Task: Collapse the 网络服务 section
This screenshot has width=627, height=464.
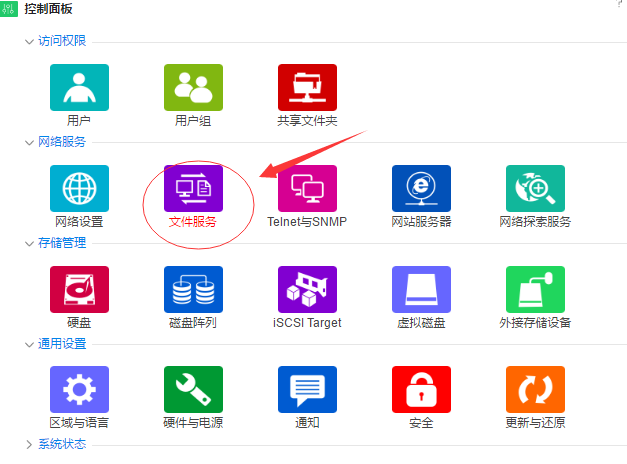Action: 30,142
